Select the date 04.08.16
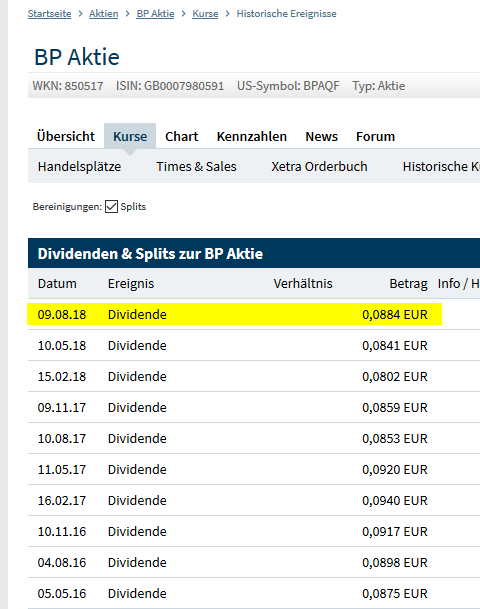480x609 pixels. (62, 563)
